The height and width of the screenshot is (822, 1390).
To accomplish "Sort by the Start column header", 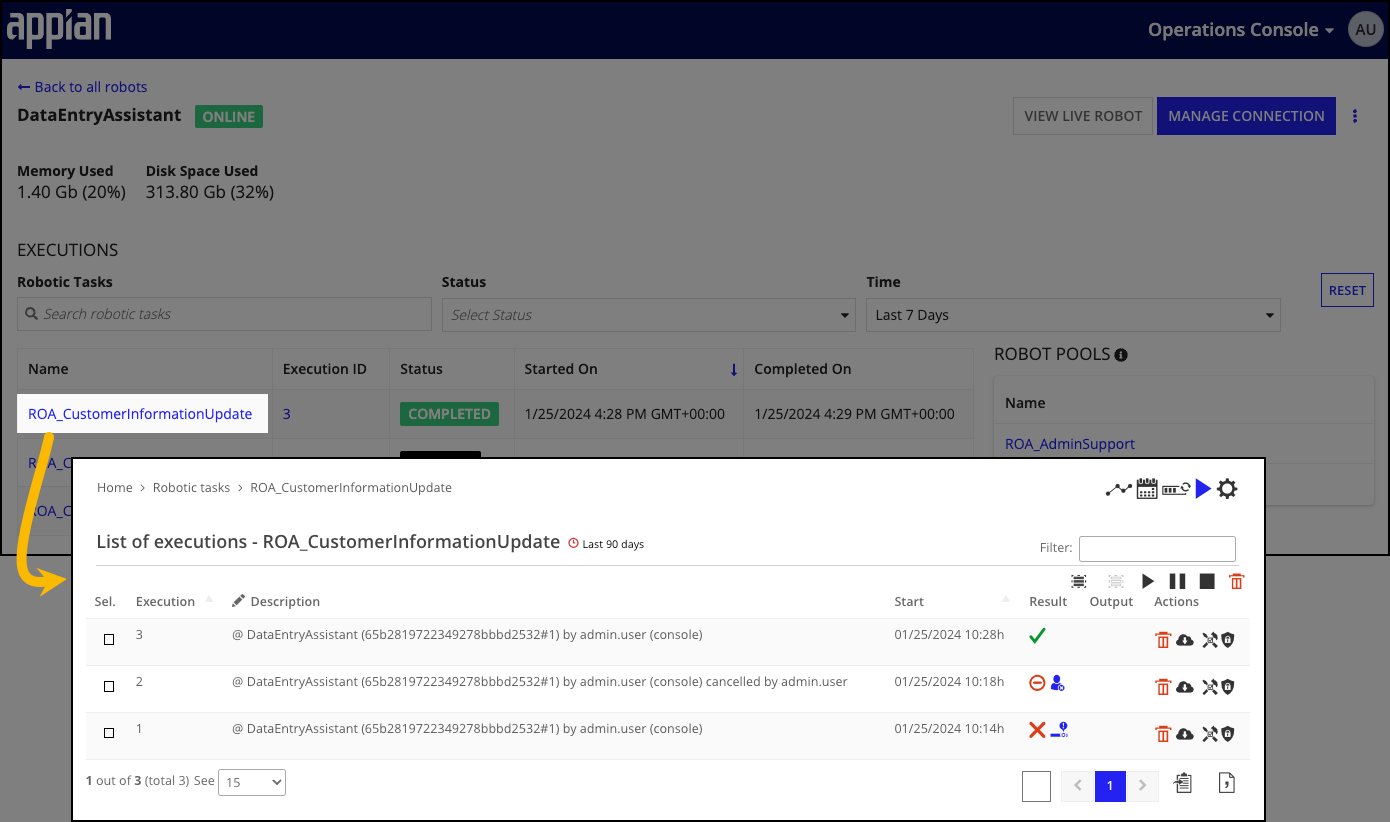I will tap(909, 601).
